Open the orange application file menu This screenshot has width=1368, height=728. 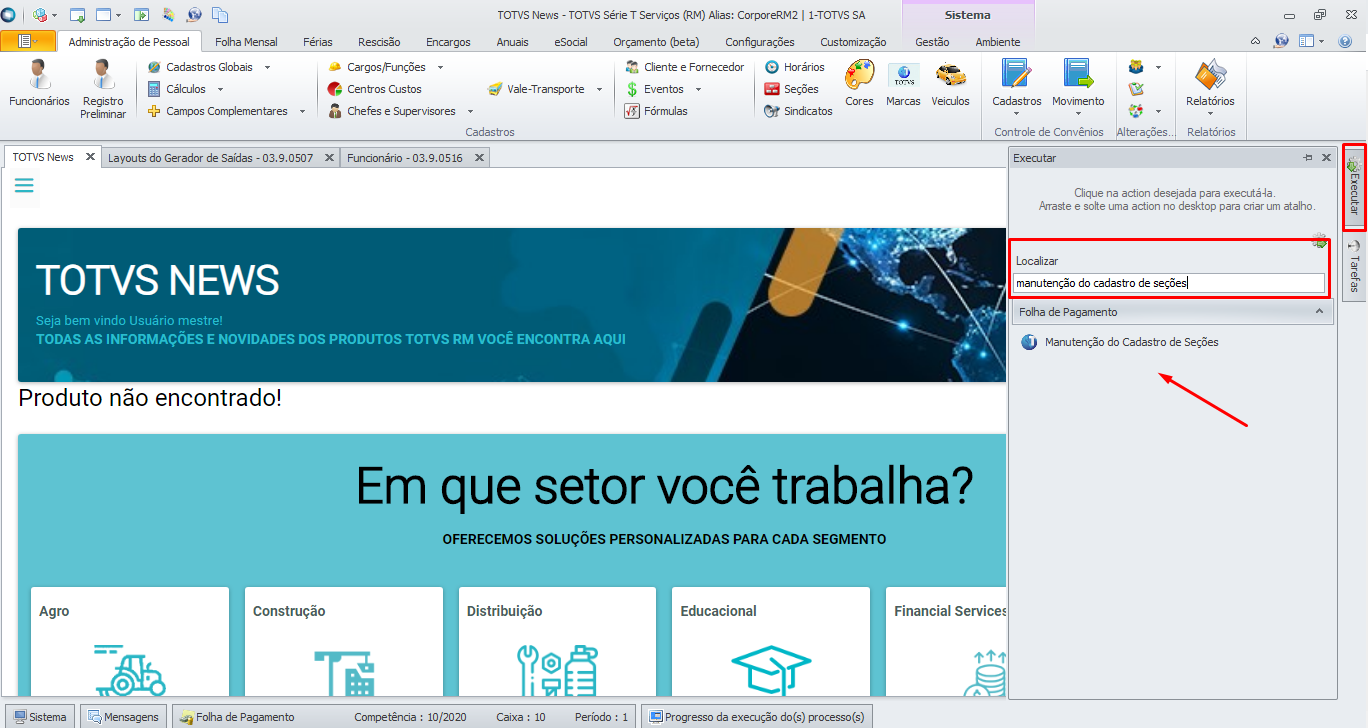point(28,41)
